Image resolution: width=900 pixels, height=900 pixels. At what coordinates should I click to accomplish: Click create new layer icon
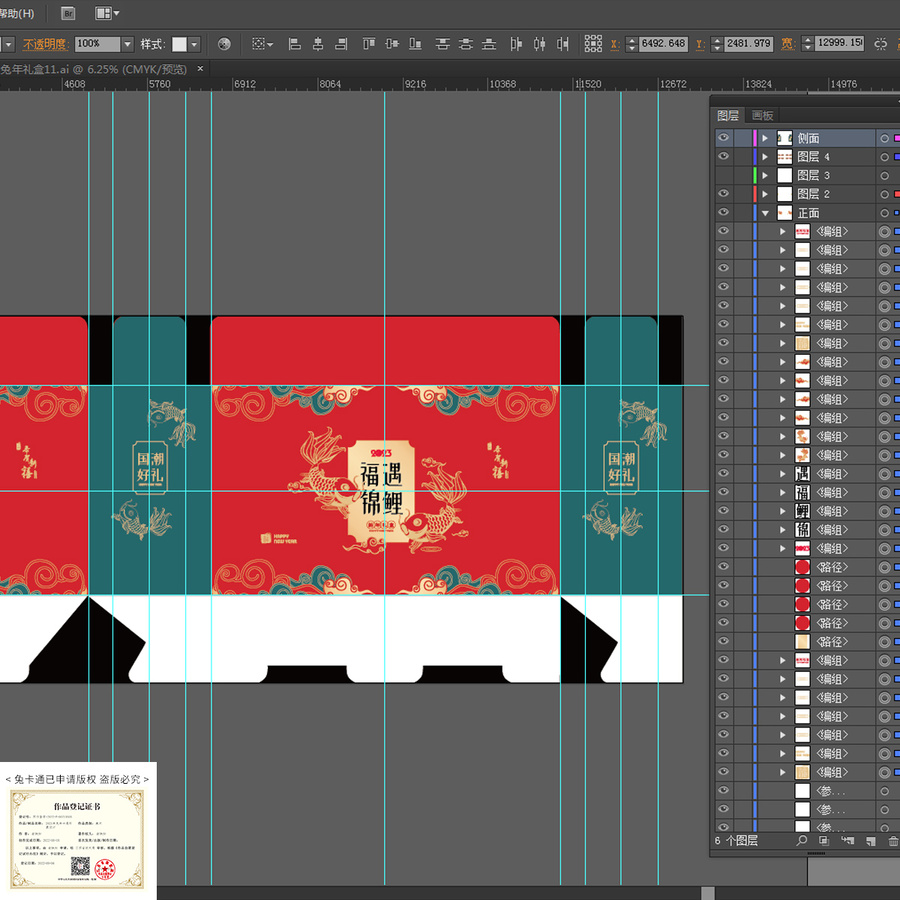[x=871, y=841]
